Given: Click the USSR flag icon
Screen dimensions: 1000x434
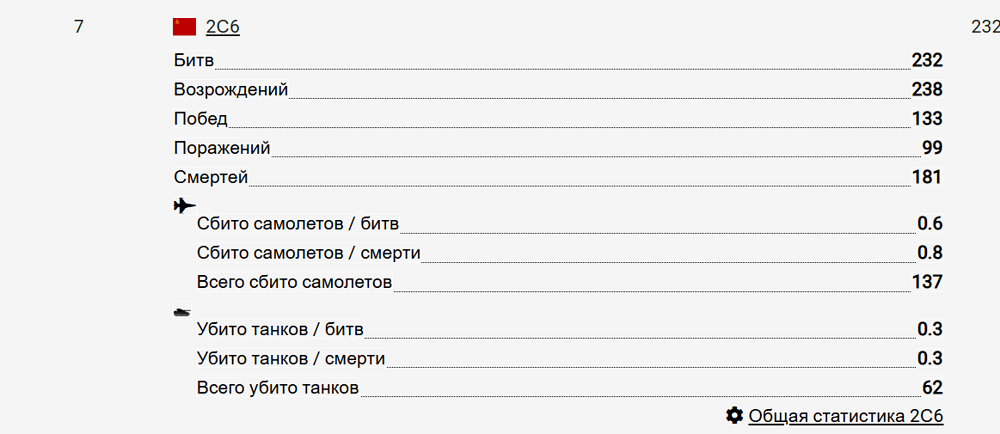Looking at the screenshot, I should (184, 27).
